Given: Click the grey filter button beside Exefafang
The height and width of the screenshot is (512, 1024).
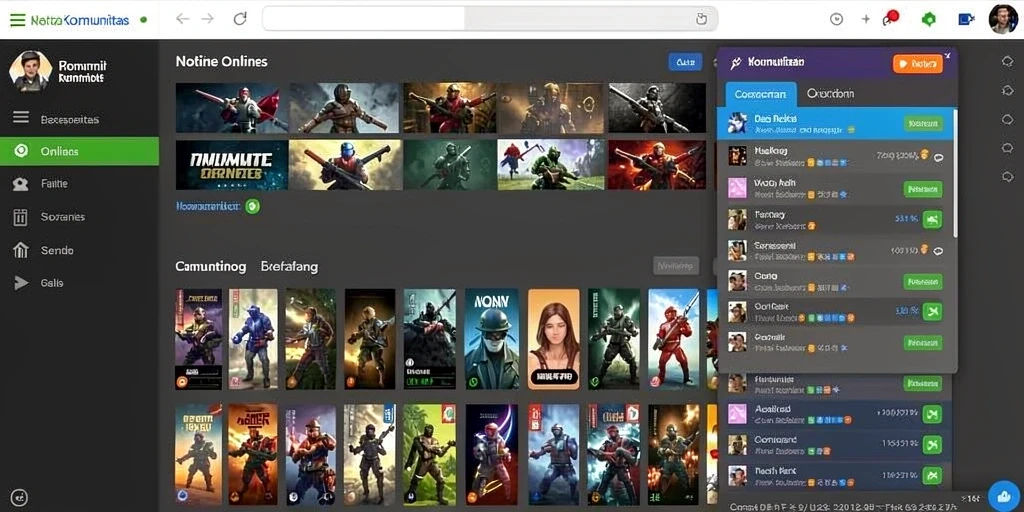Looking at the screenshot, I should (x=675, y=266).
